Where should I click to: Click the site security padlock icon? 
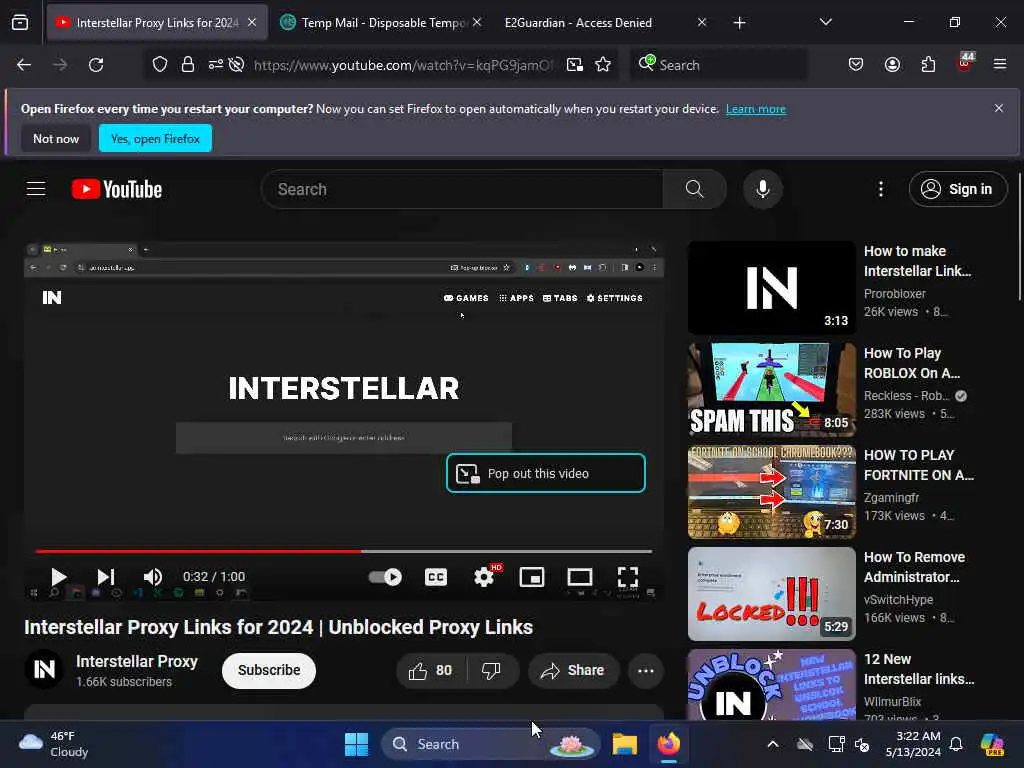[188, 65]
